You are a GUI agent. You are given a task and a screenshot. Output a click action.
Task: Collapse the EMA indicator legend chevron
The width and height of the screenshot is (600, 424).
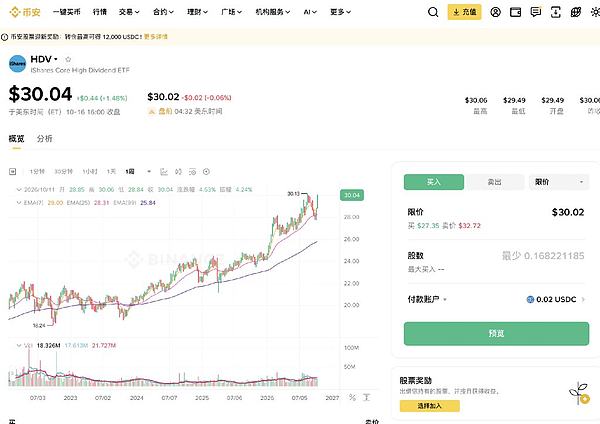(18, 203)
